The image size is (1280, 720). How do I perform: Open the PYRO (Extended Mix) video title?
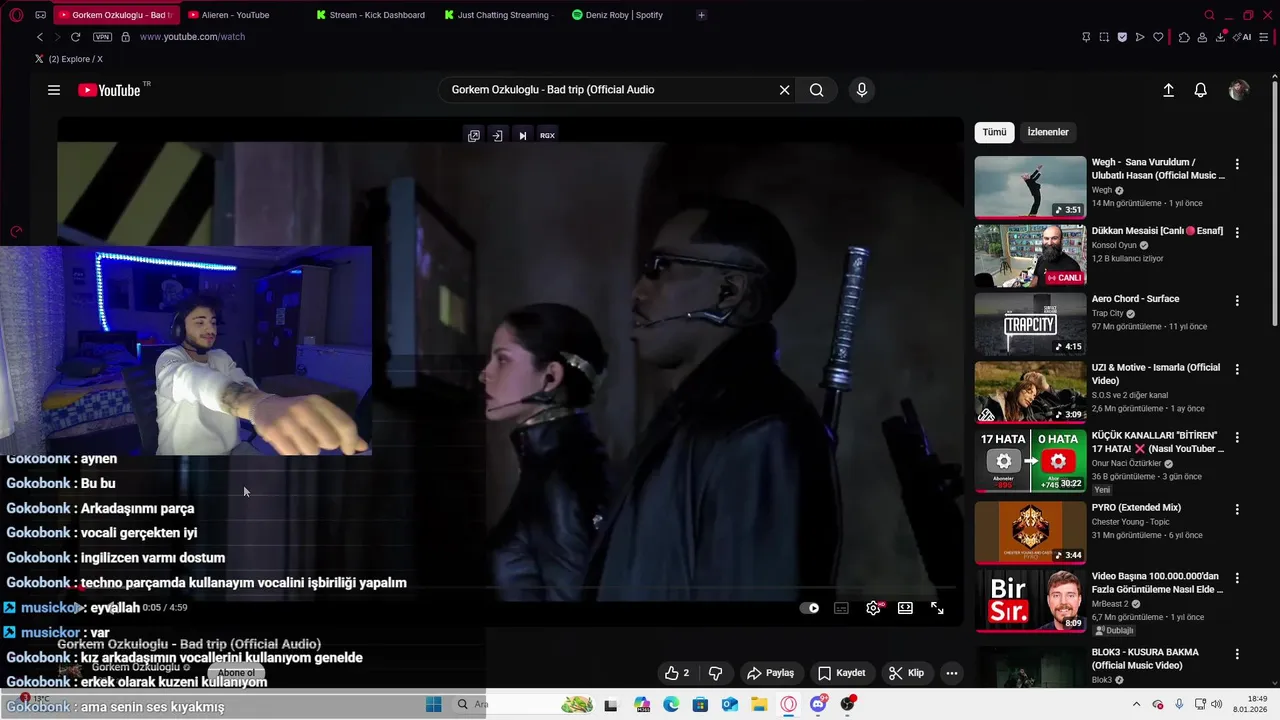tap(1136, 508)
